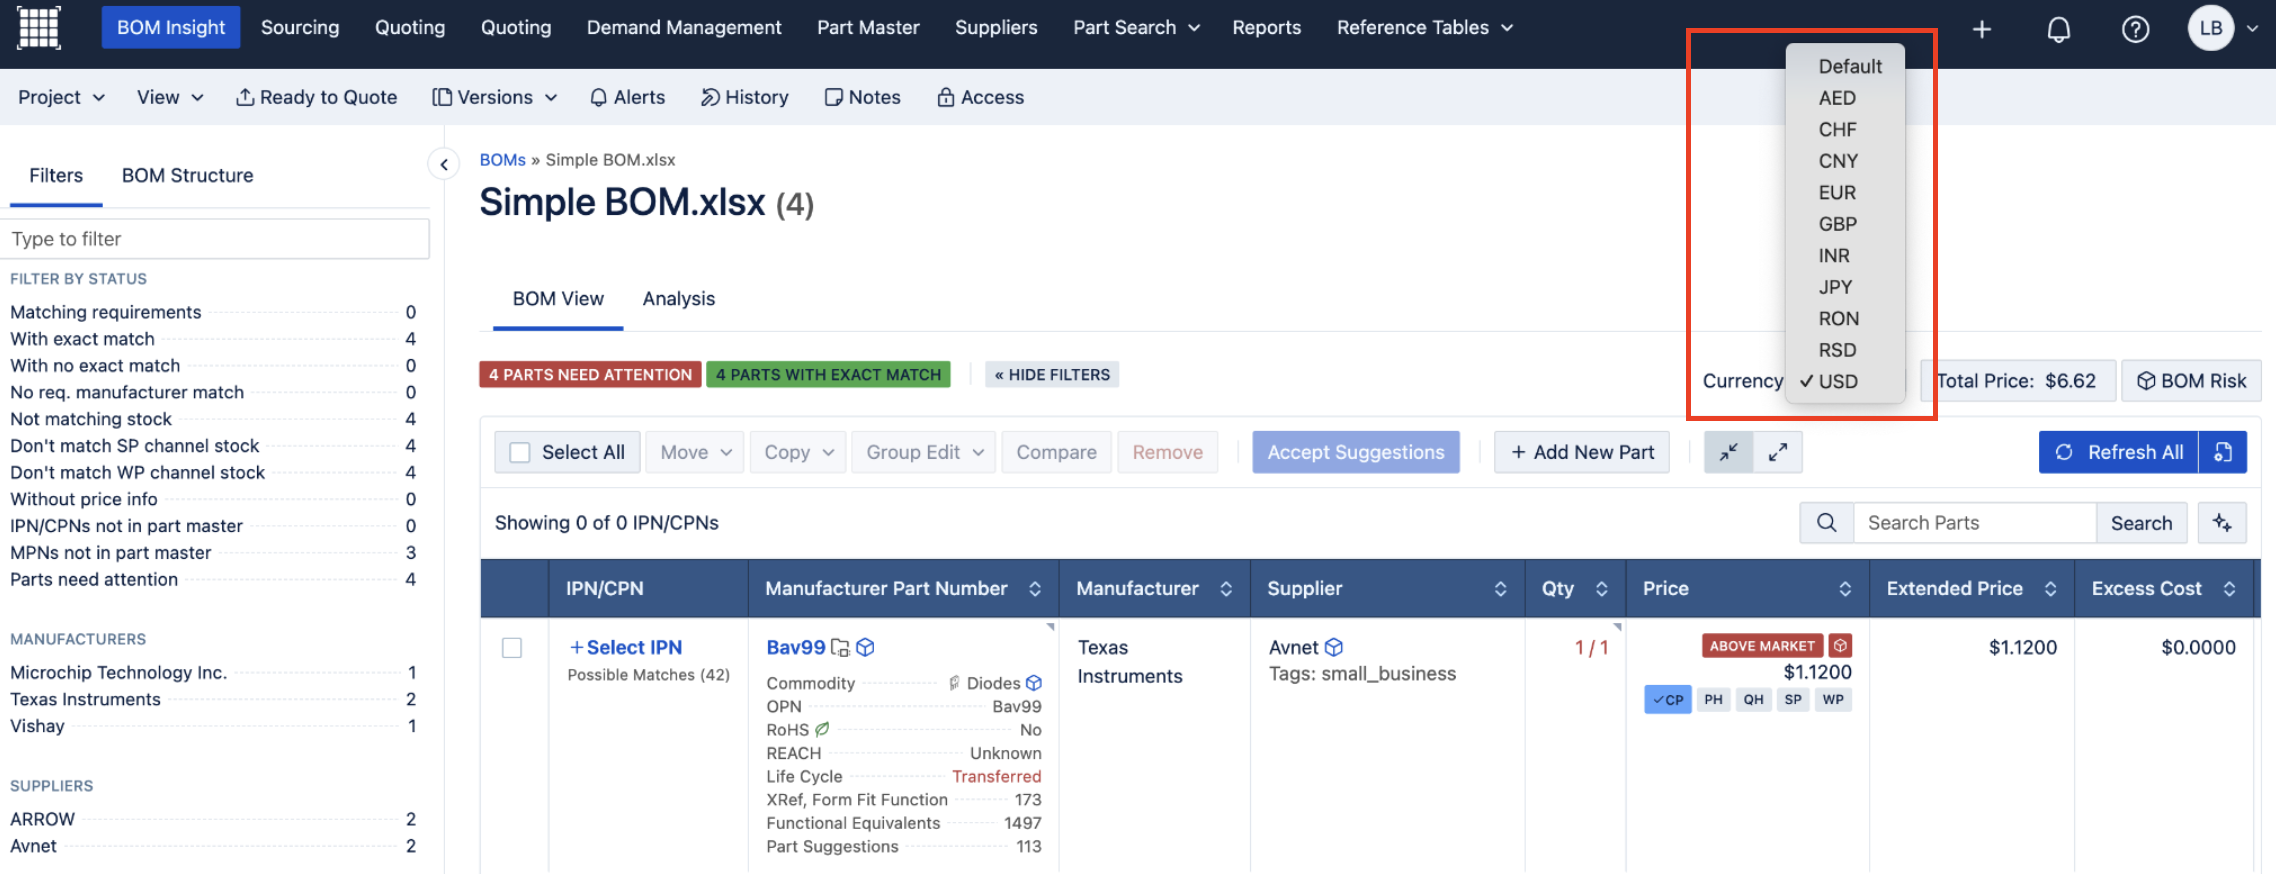Click the plus icon in top bar
The width and height of the screenshot is (2276, 874).
click(x=1981, y=29)
